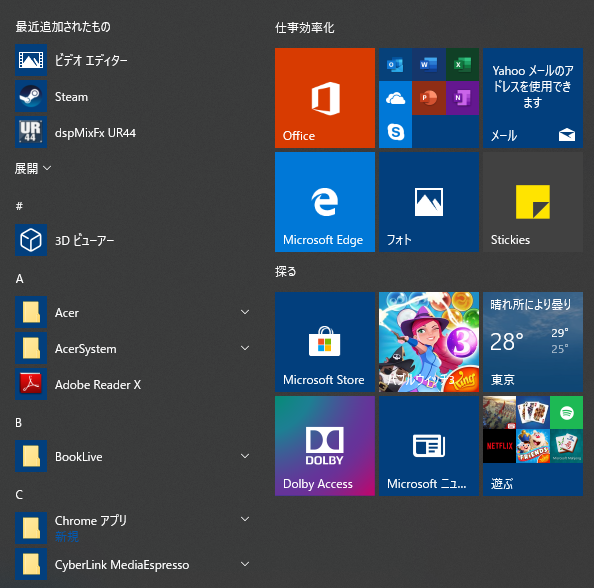Open Excel from the Office tile group
Image resolution: width=594 pixels, height=588 pixels.
[462, 64]
